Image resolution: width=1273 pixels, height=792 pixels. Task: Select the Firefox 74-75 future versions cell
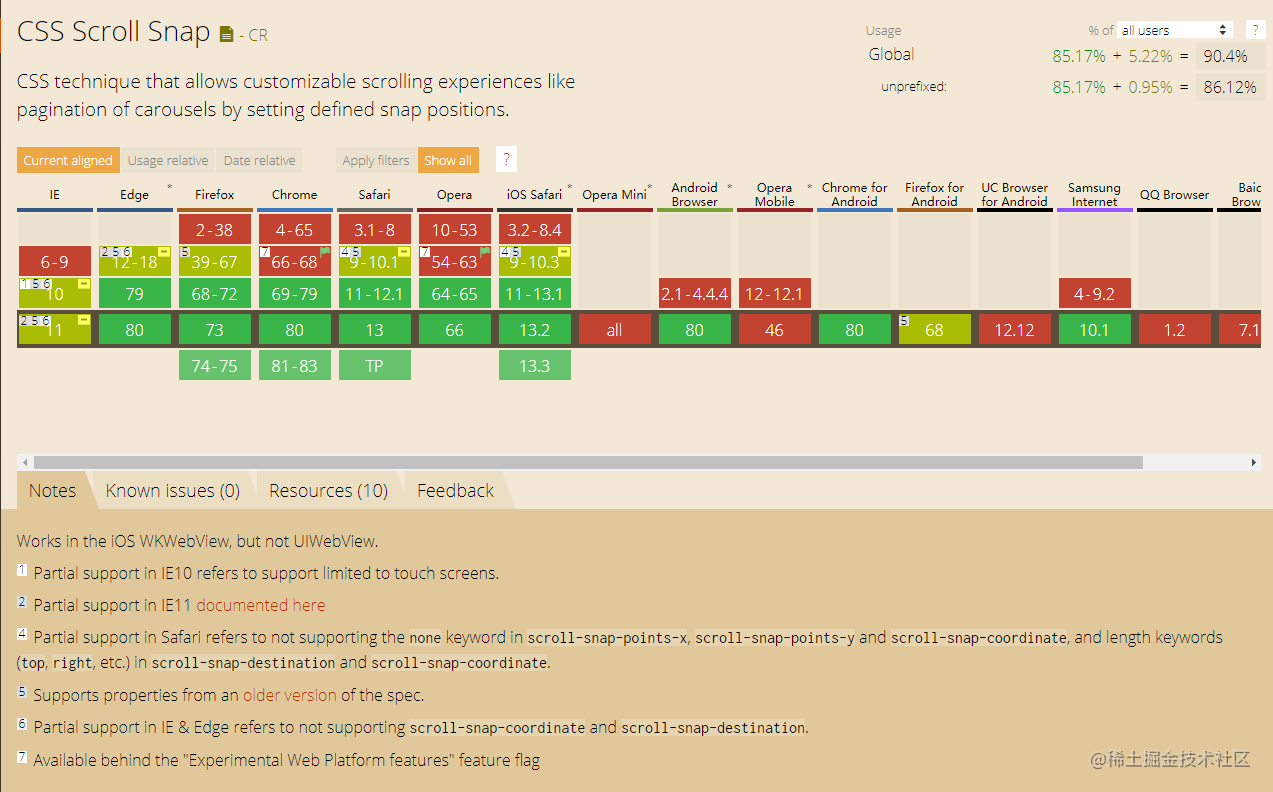point(215,366)
